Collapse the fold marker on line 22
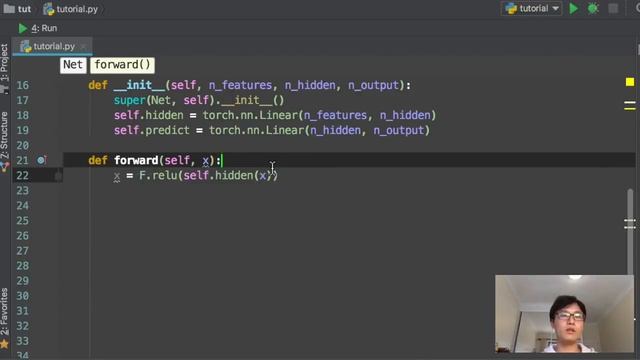The image size is (640, 360). pos(58,176)
